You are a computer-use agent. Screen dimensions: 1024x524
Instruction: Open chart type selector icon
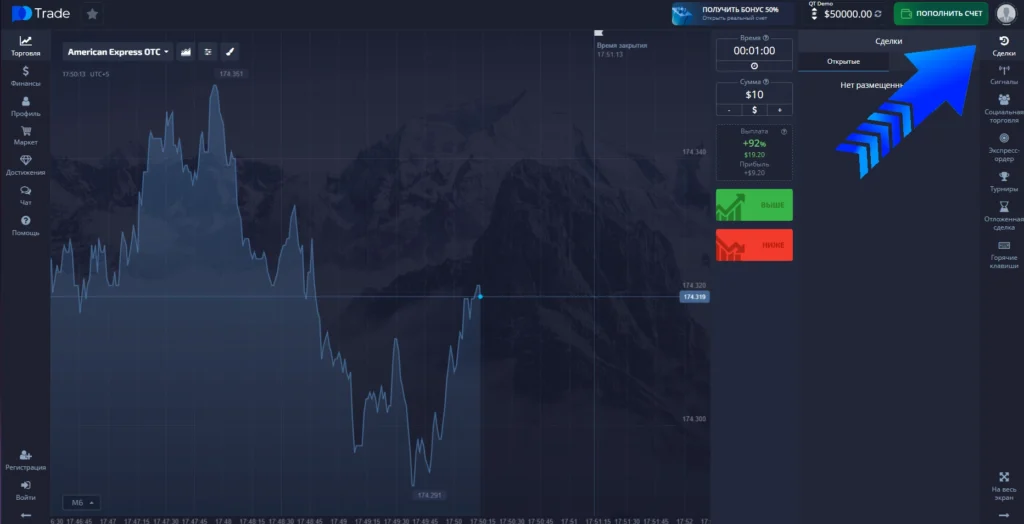click(x=185, y=52)
